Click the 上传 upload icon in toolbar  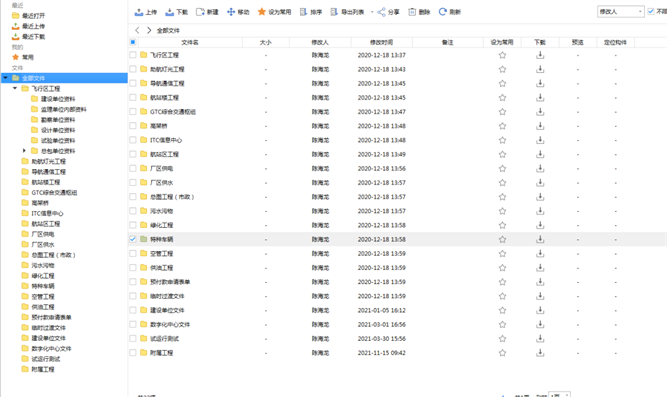point(139,12)
